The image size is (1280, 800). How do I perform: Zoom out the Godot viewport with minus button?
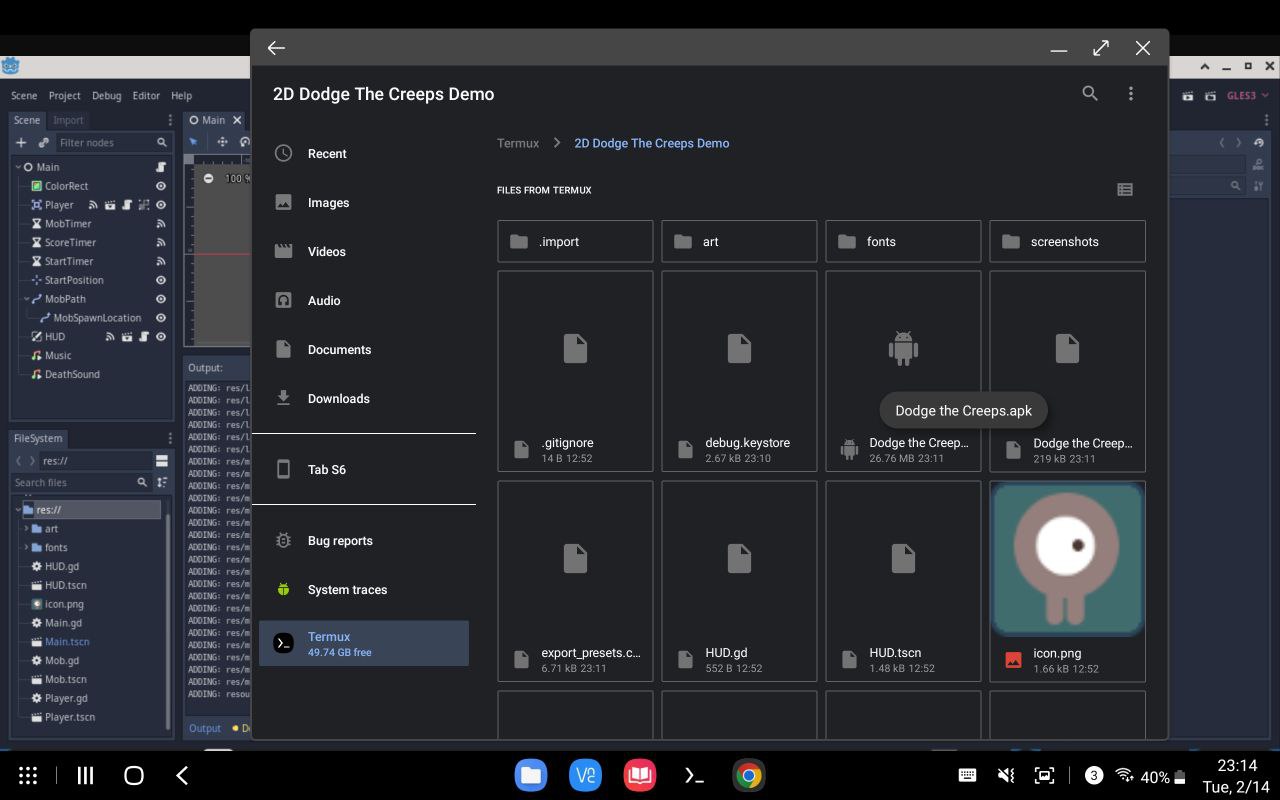(208, 178)
